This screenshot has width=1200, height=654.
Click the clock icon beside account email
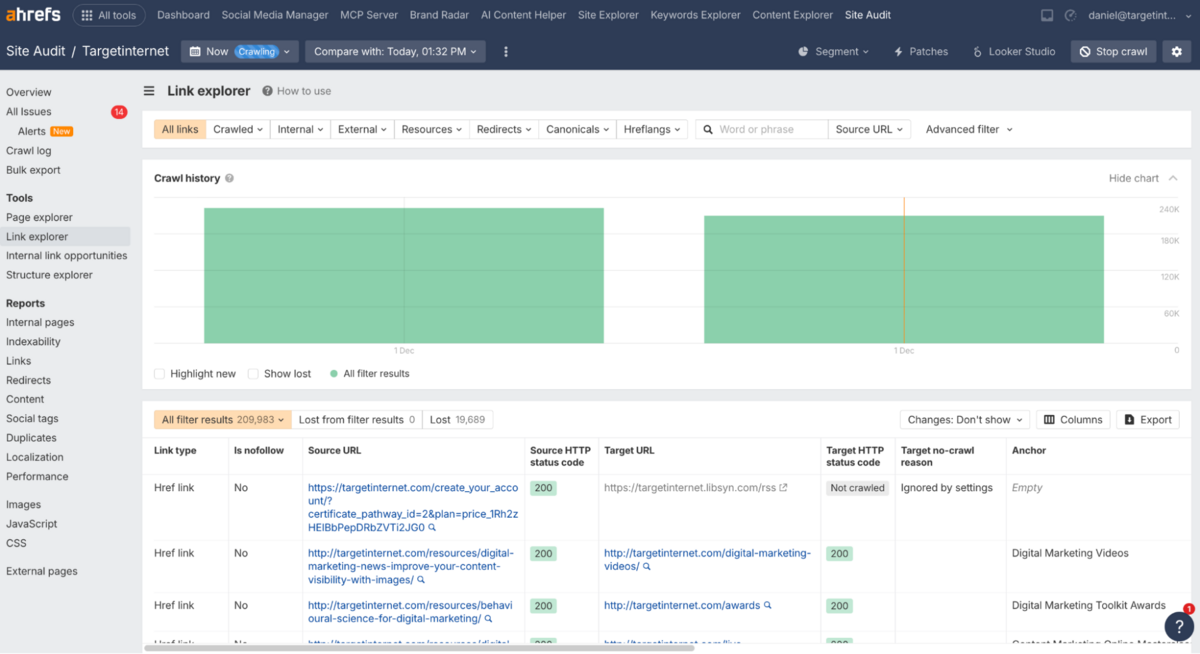point(1070,15)
